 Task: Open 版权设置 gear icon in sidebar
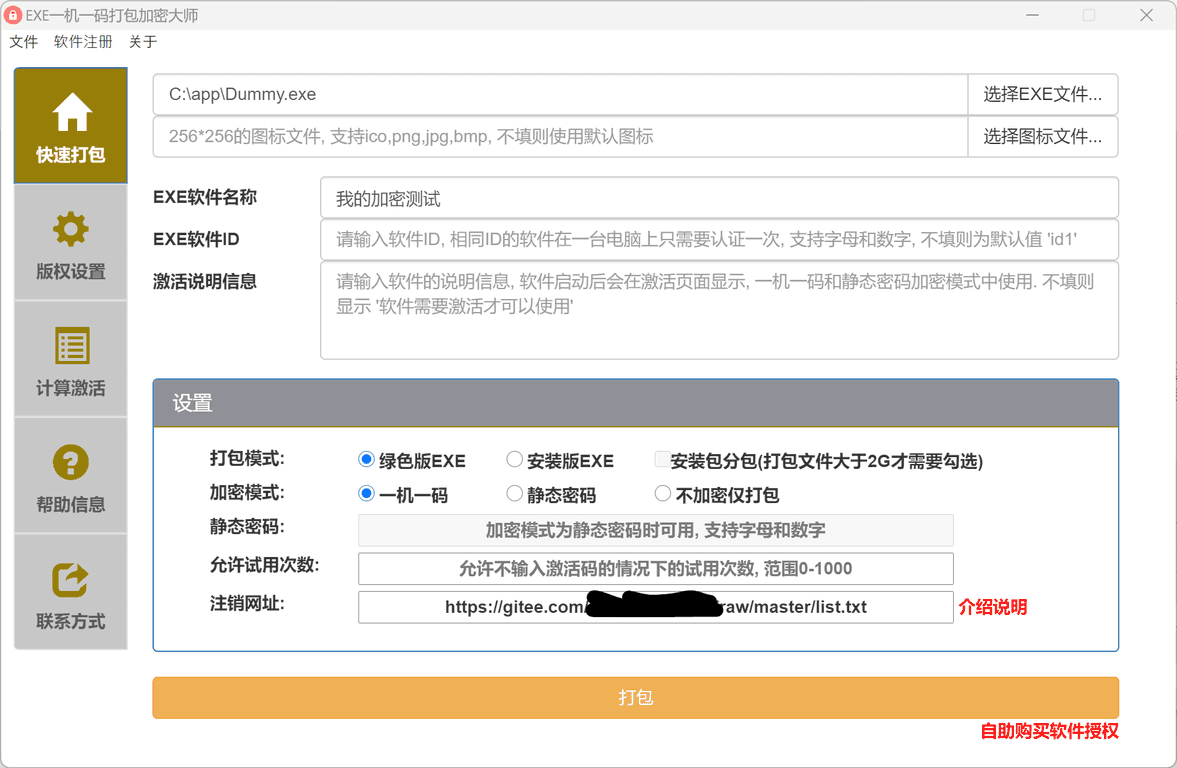pyautogui.click(x=71, y=230)
